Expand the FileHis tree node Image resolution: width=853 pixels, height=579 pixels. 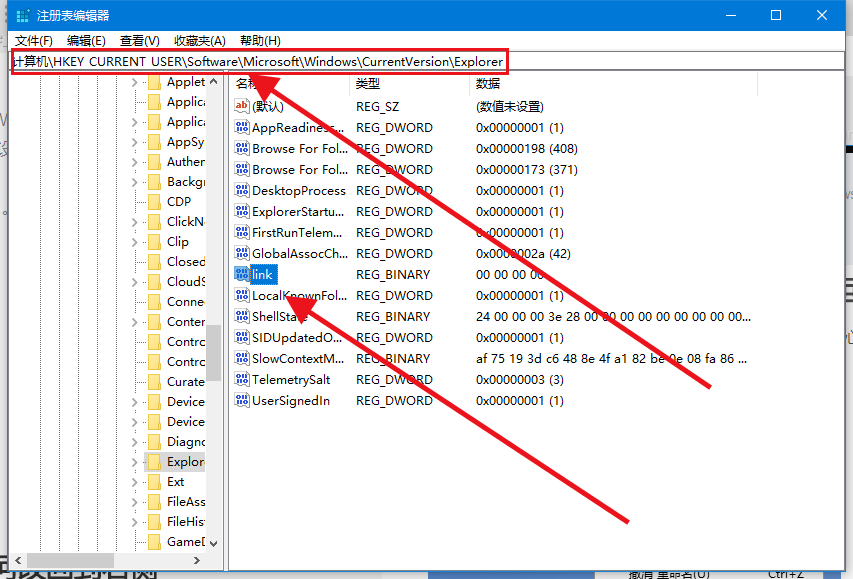coord(134,522)
